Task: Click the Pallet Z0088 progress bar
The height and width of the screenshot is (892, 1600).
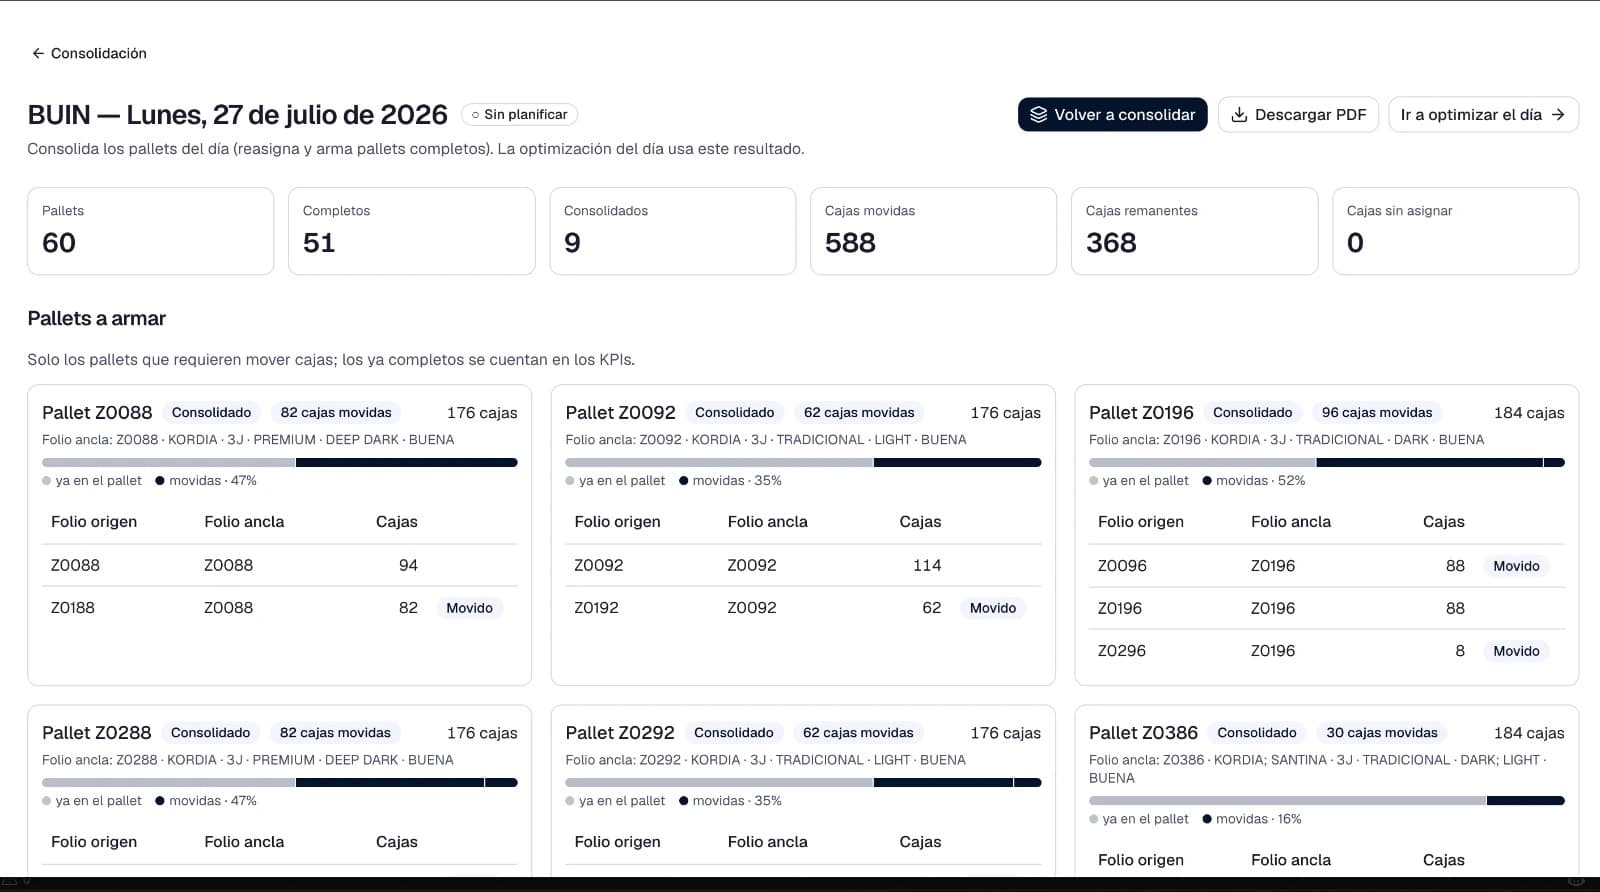Action: [280, 463]
